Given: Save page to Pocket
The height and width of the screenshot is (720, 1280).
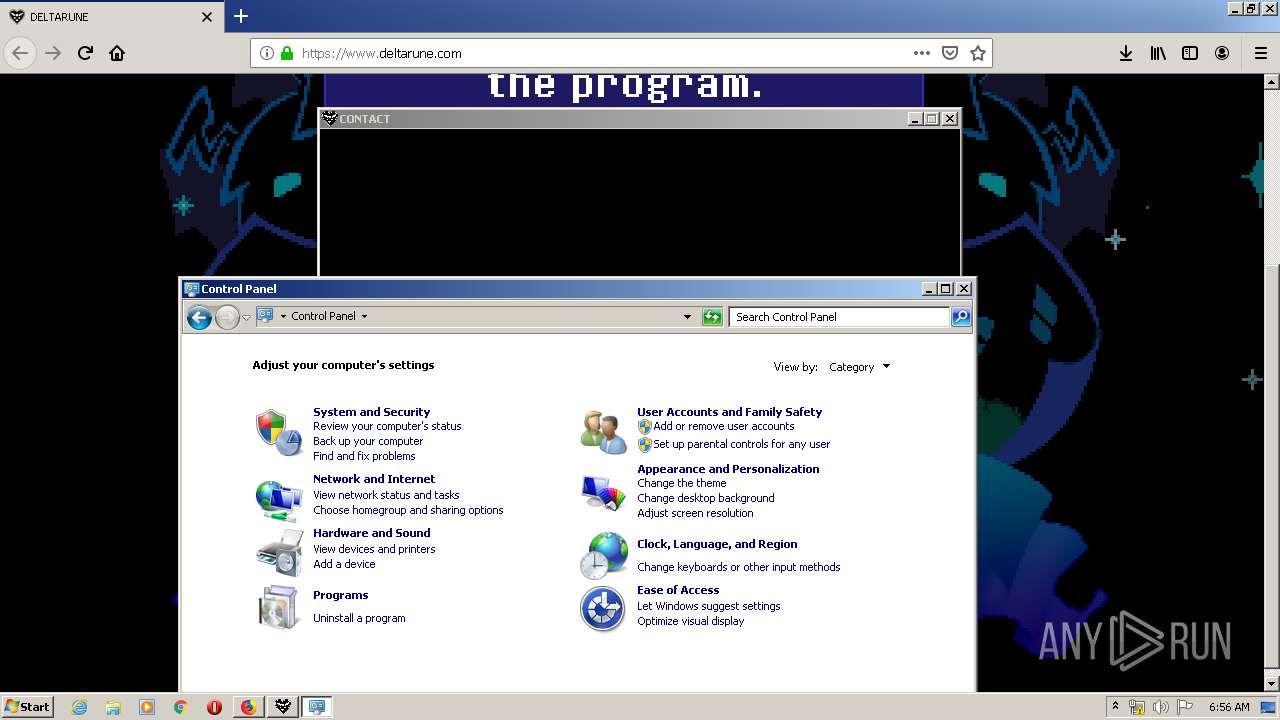Looking at the screenshot, I should [x=950, y=53].
